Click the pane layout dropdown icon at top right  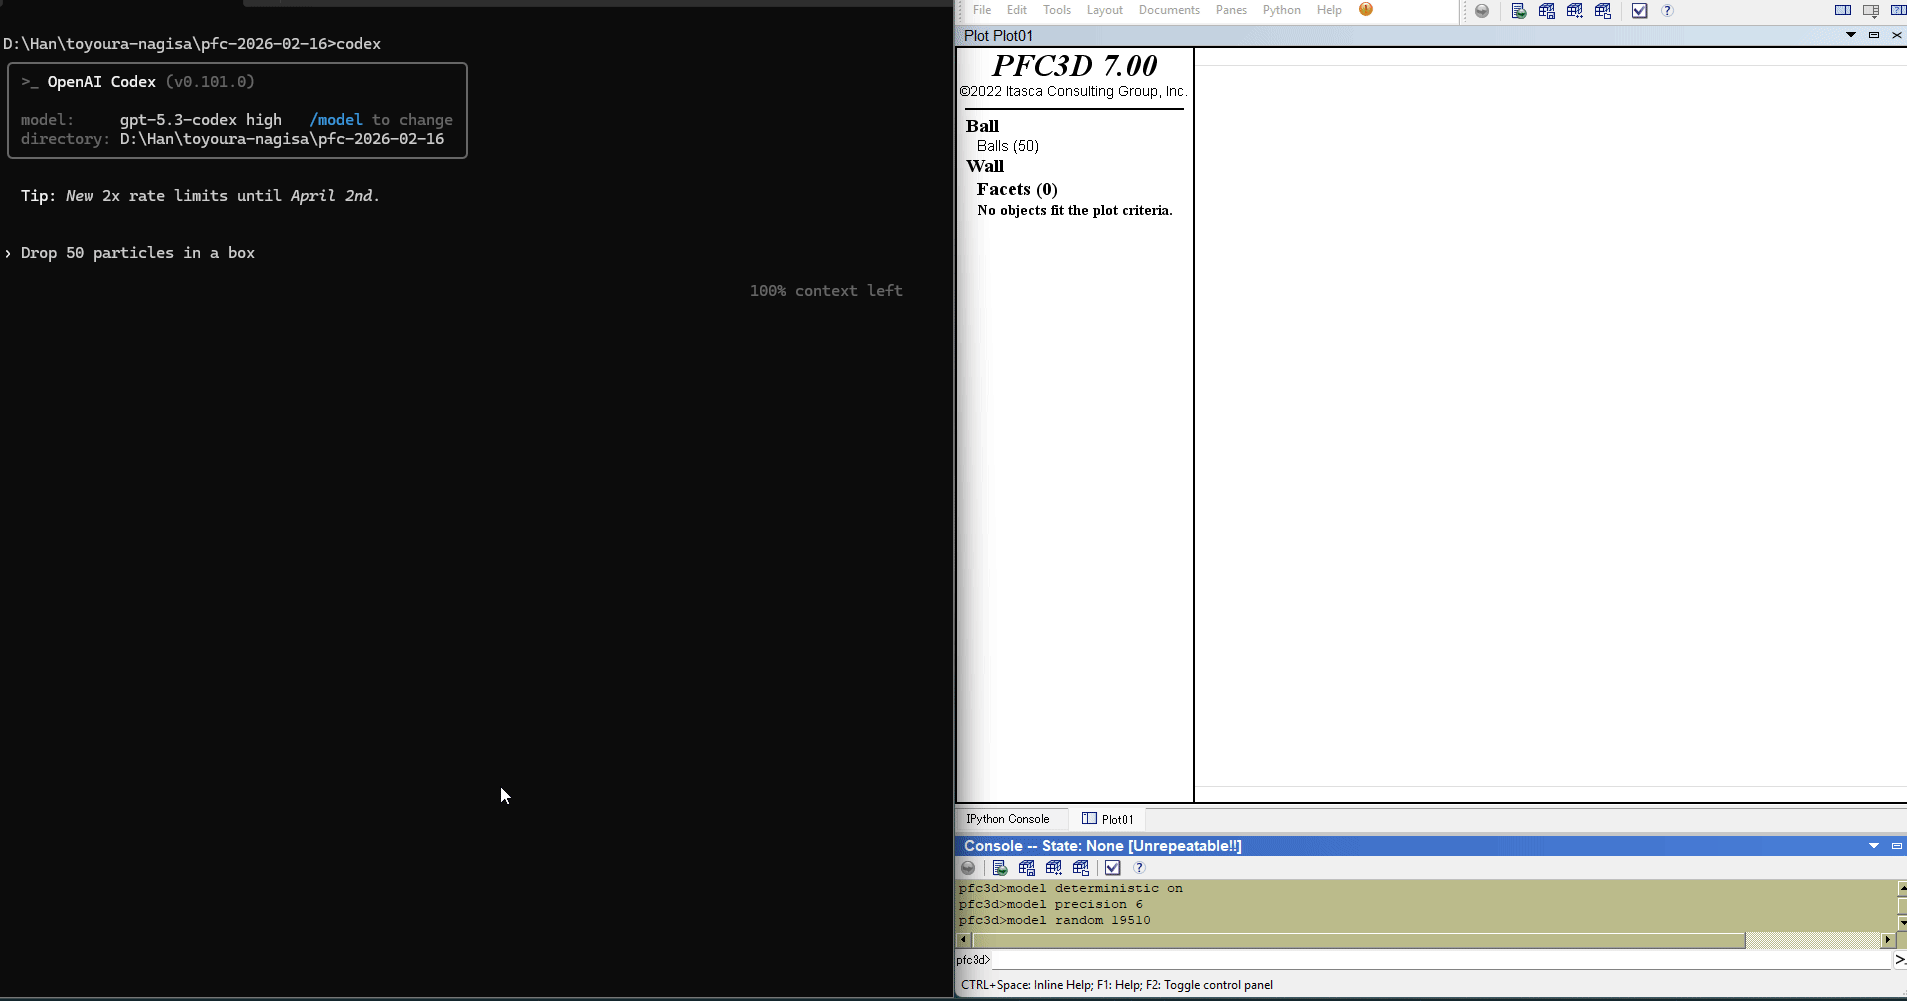pyautogui.click(x=1871, y=11)
